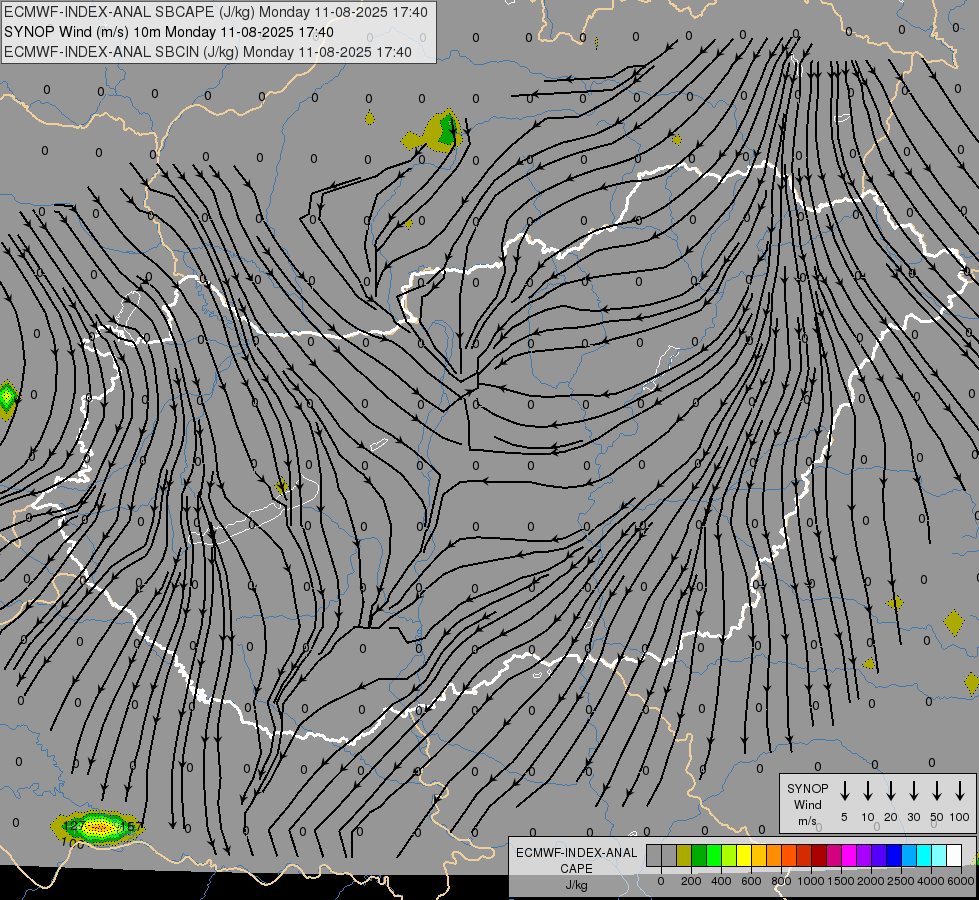
Task: Pick the pure blue CAPE legend swatch
Action: (x=893, y=855)
